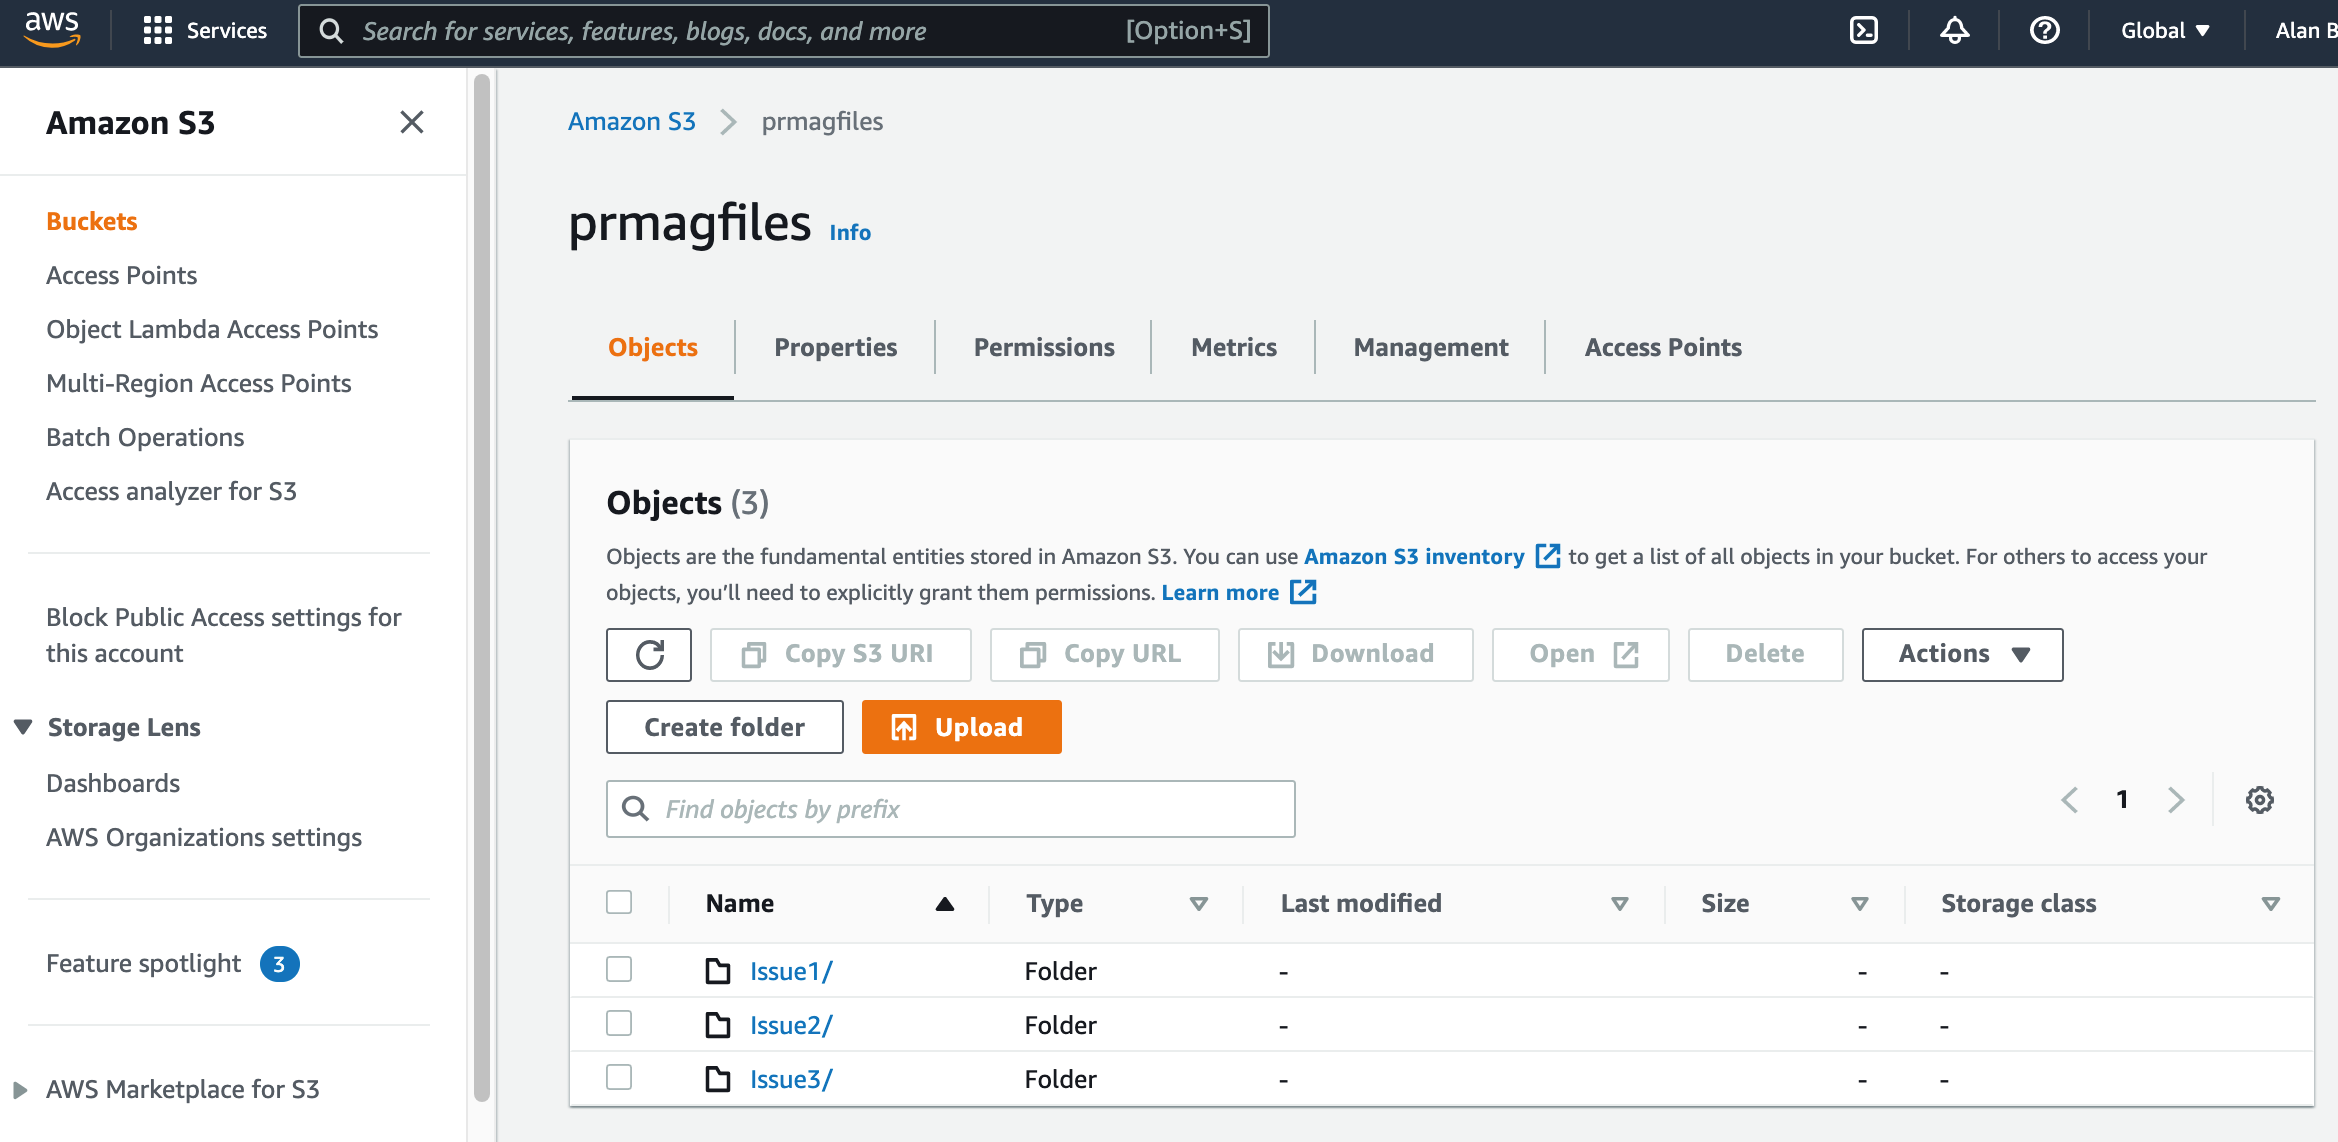Check the Issue3/ folder checkbox

tap(619, 1078)
